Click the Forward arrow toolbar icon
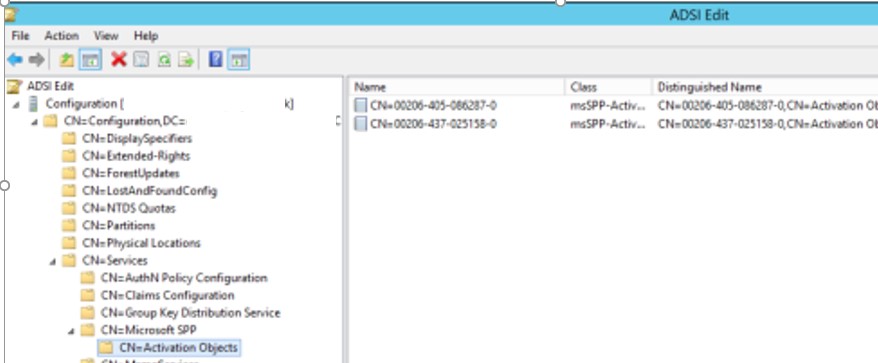Screen dimensions: 878x363 pyautogui.click(x=36, y=59)
